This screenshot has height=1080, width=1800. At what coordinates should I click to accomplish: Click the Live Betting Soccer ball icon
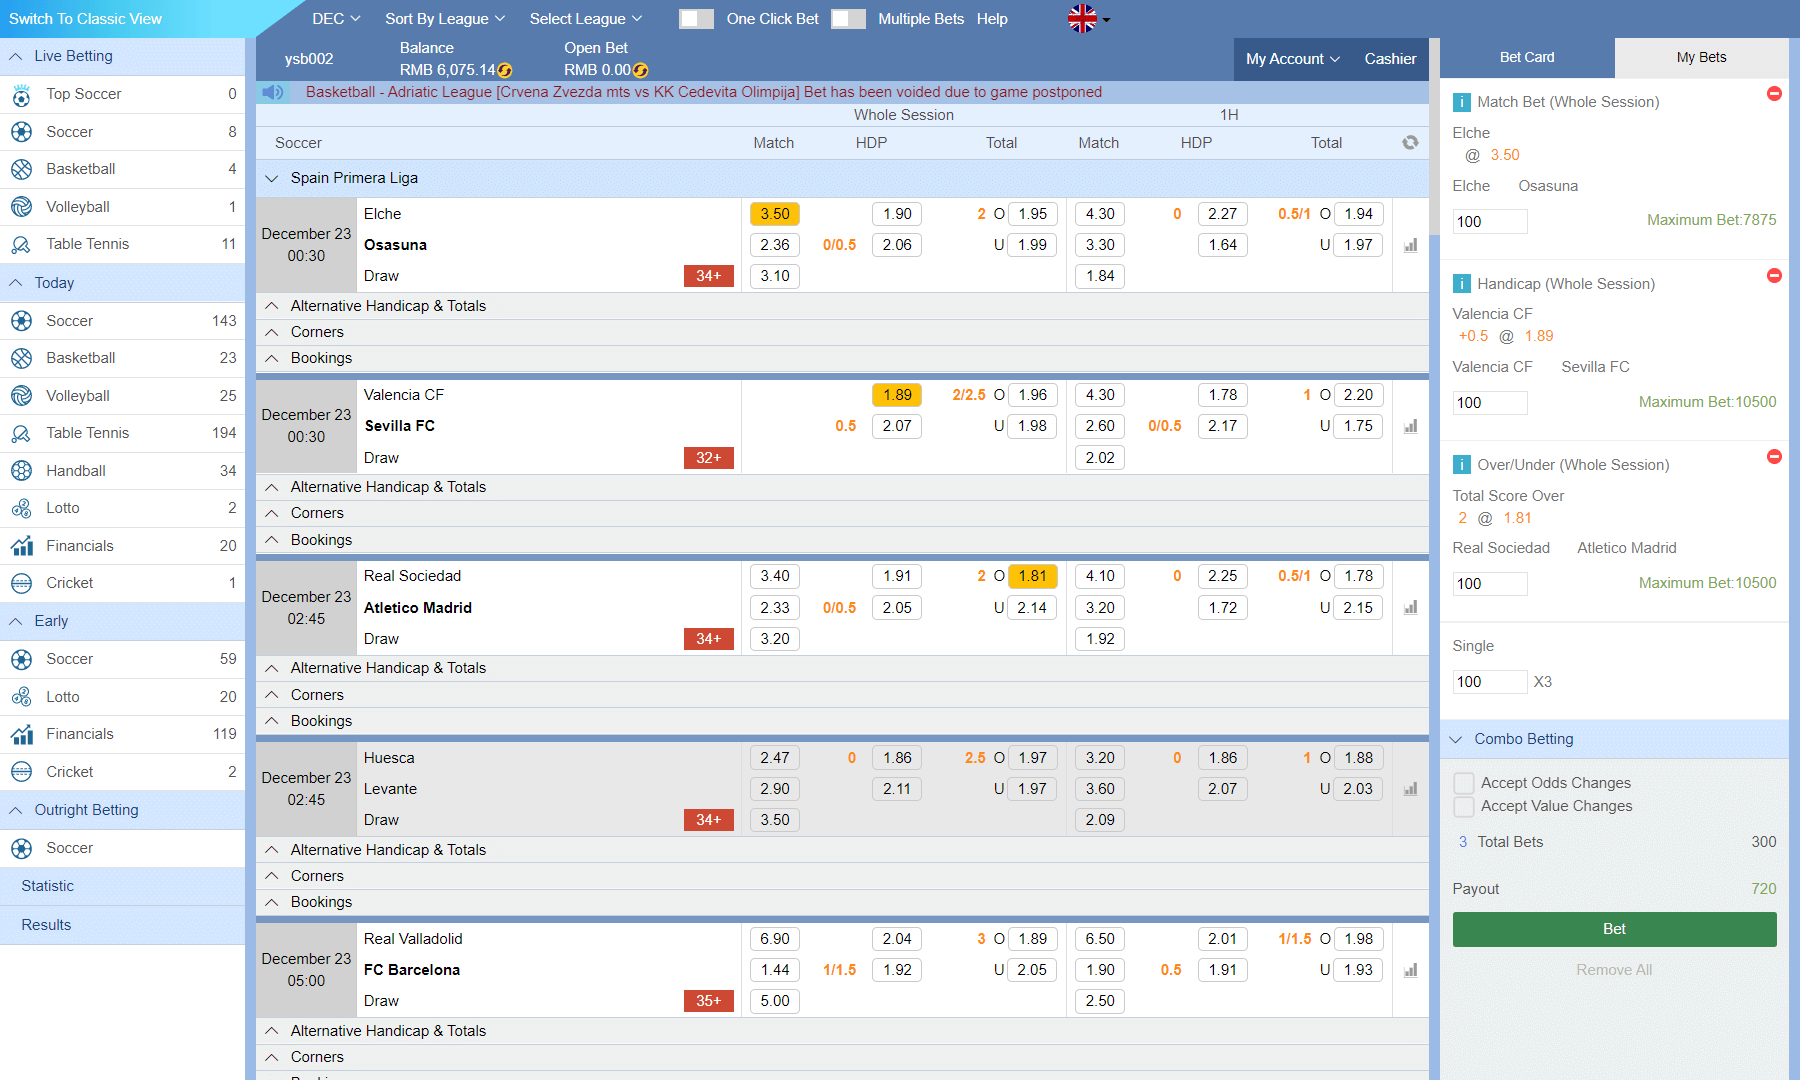coord(21,132)
